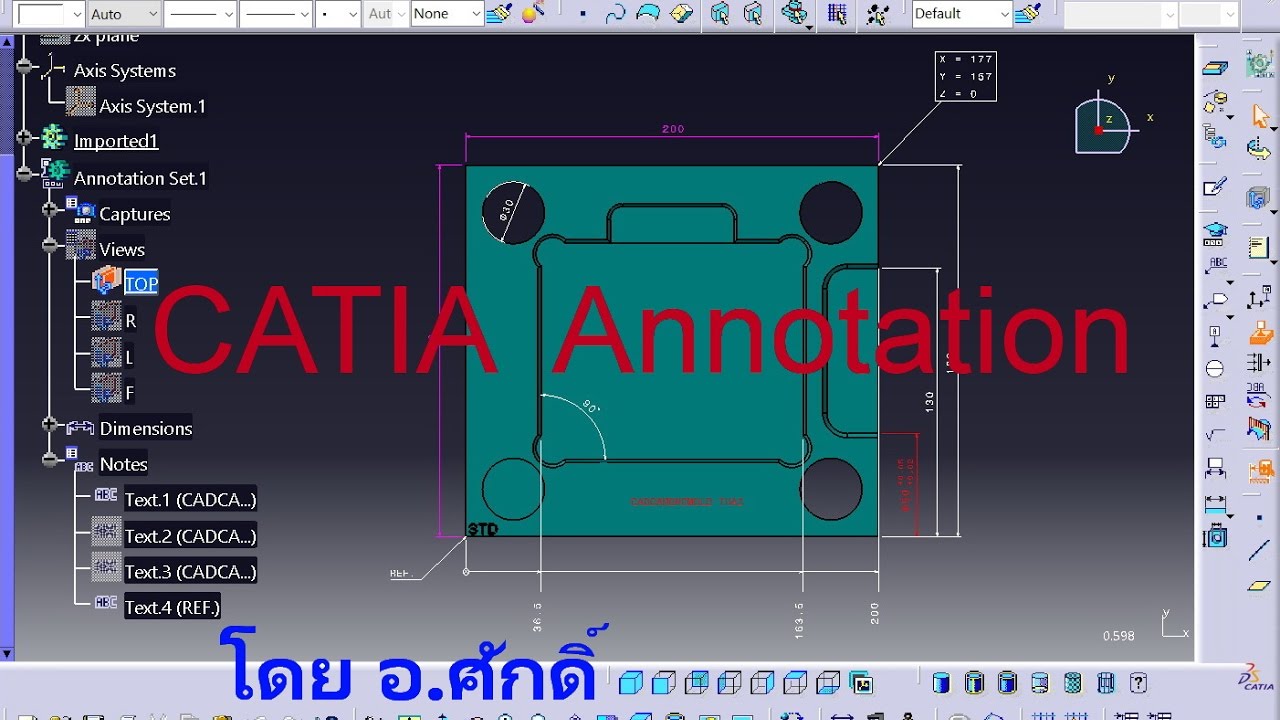Select Imported1 in the specification tree
The image size is (1280, 720).
click(116, 141)
